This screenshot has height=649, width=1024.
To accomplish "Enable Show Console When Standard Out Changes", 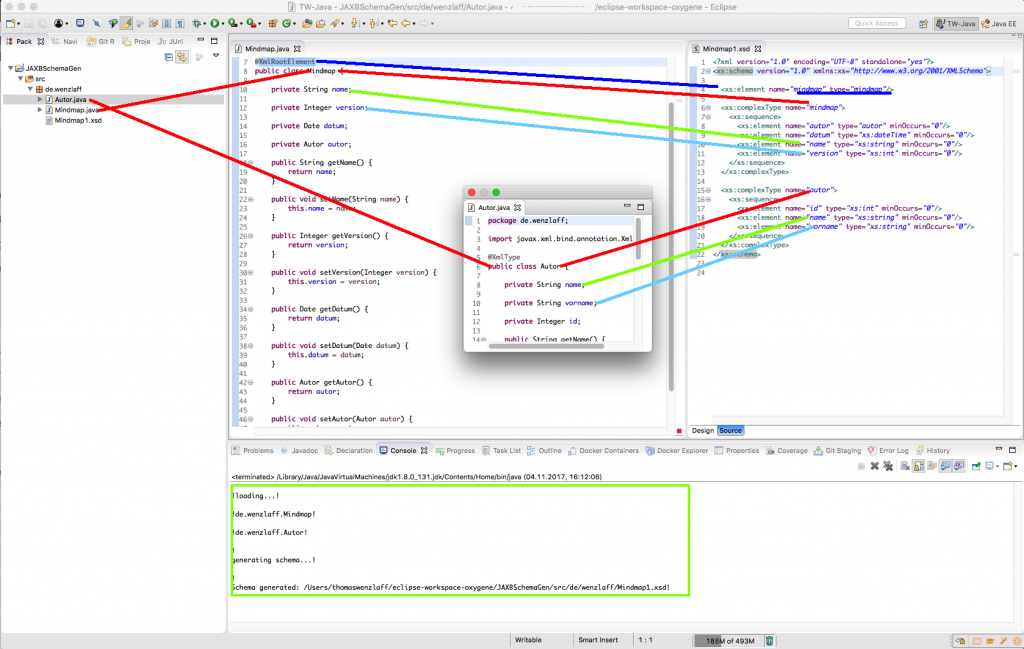I will pos(945,466).
